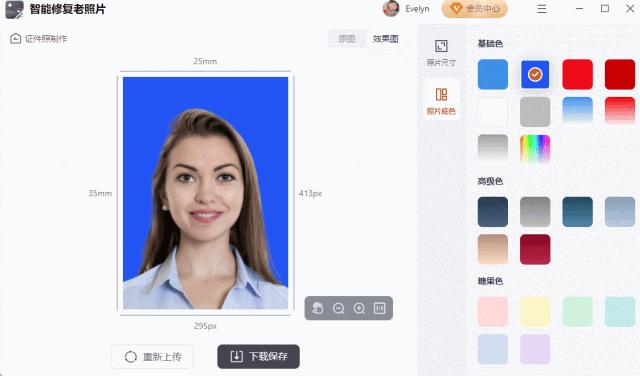This screenshot has height=376, width=640.
Task: Switch to 原图 original view tab
Action: tap(347, 39)
